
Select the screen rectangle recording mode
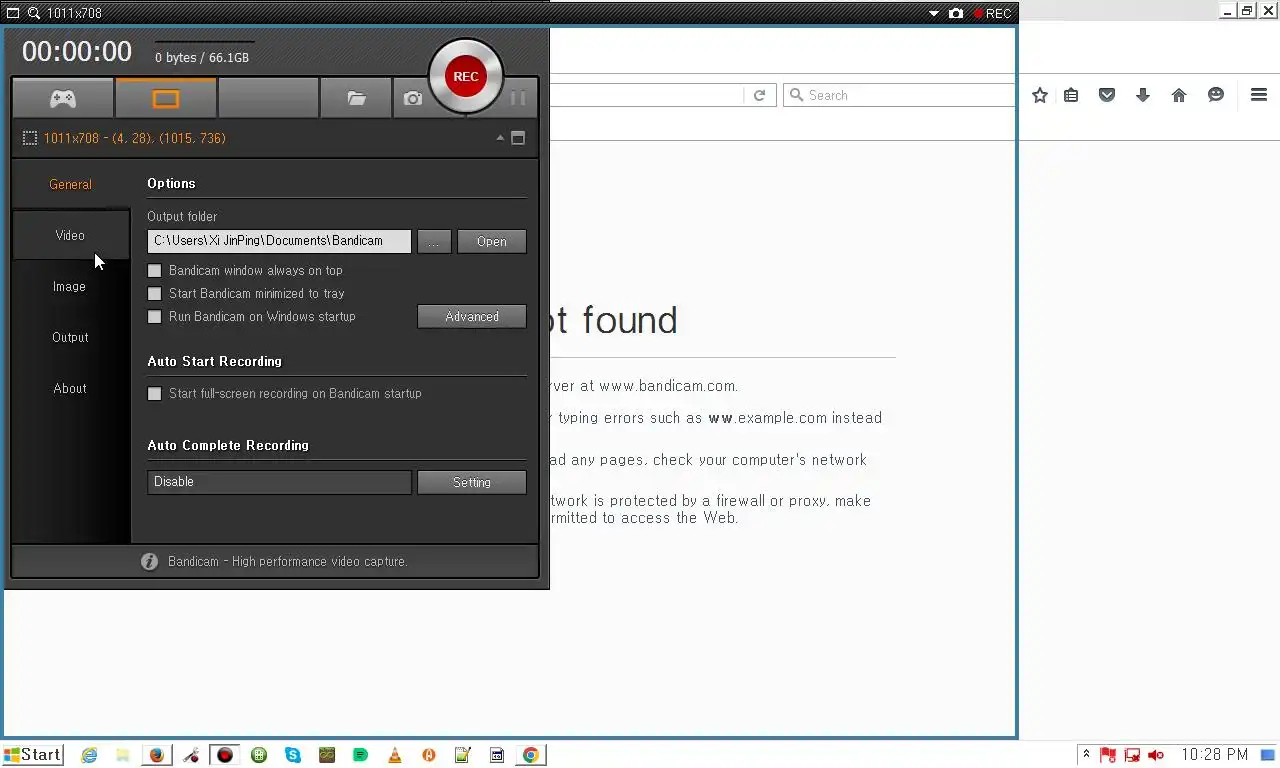[165, 98]
